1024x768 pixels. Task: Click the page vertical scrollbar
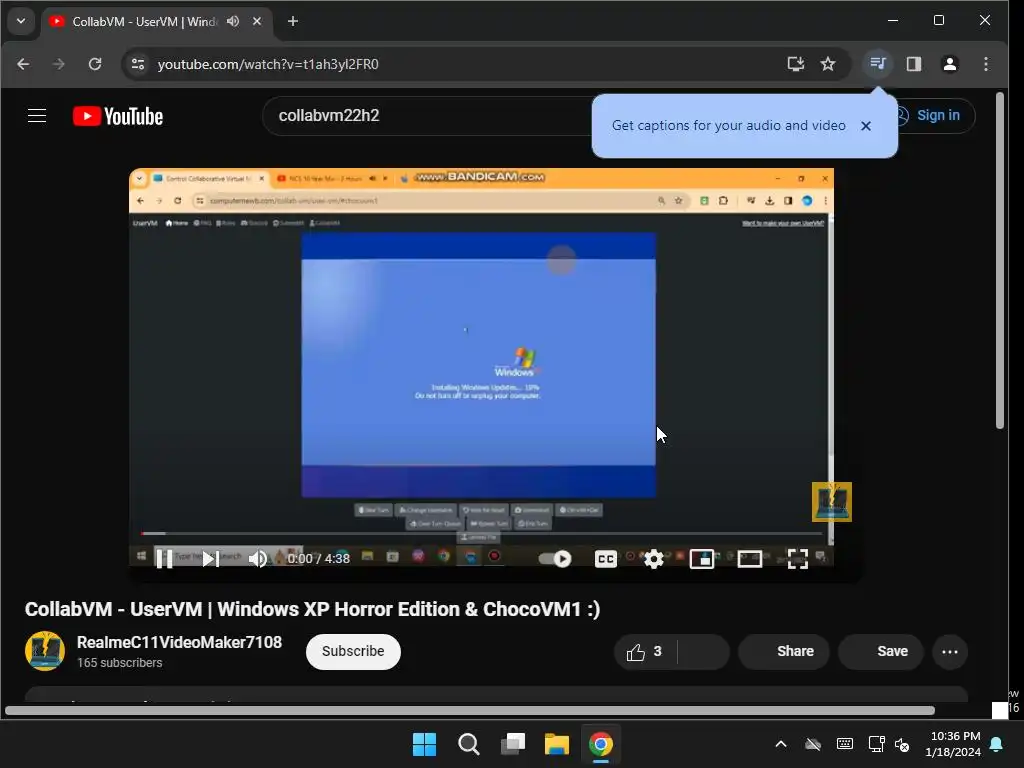pyautogui.click(x=999, y=261)
